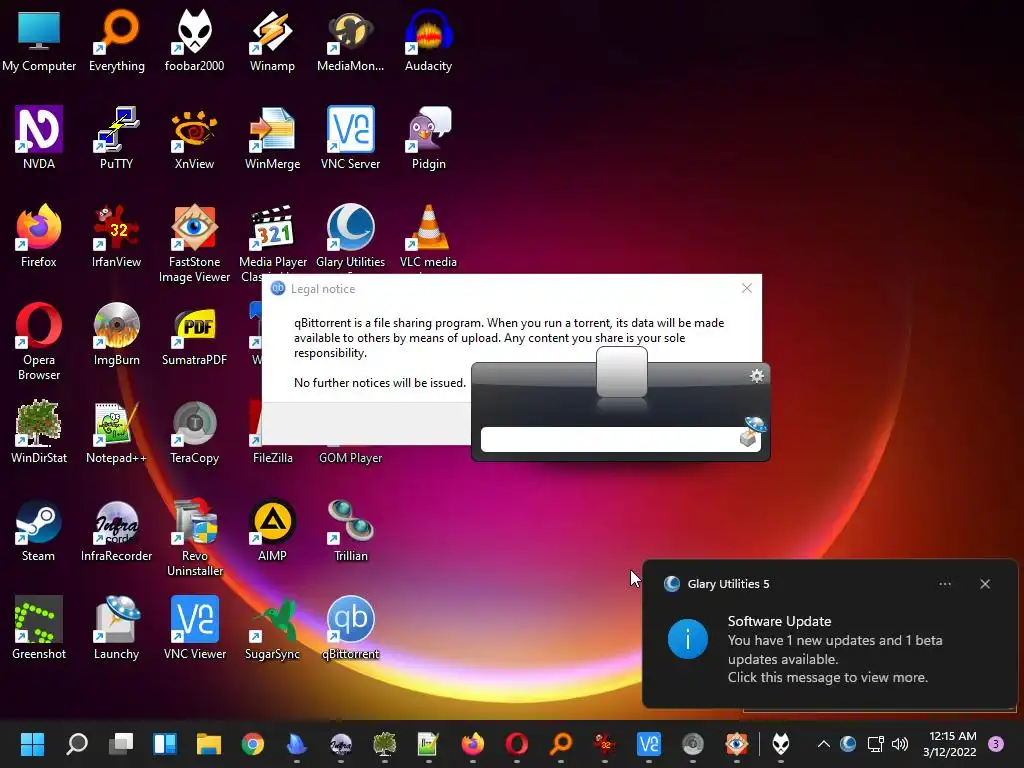Open the SugarSync desktop shortcut

[272, 627]
